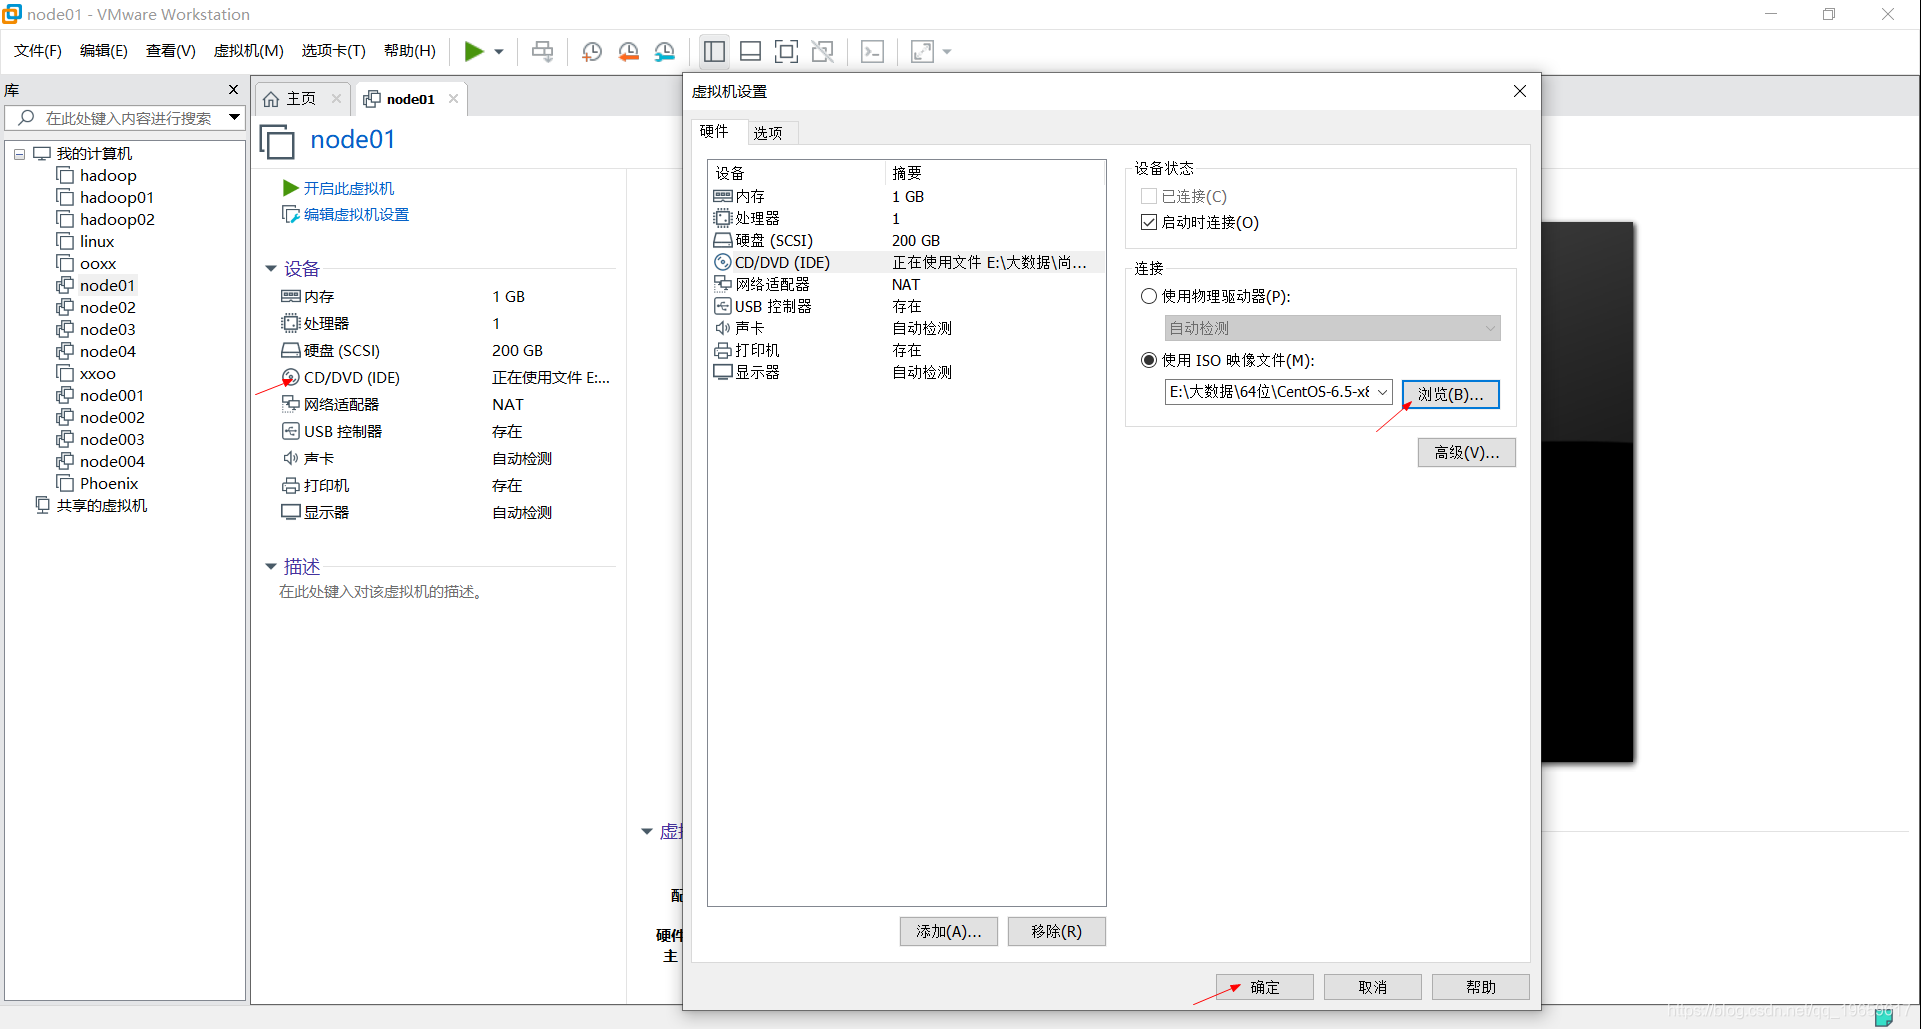Select 内存 row icon in settings device list
This screenshot has height=1029, width=1921.
coord(723,197)
